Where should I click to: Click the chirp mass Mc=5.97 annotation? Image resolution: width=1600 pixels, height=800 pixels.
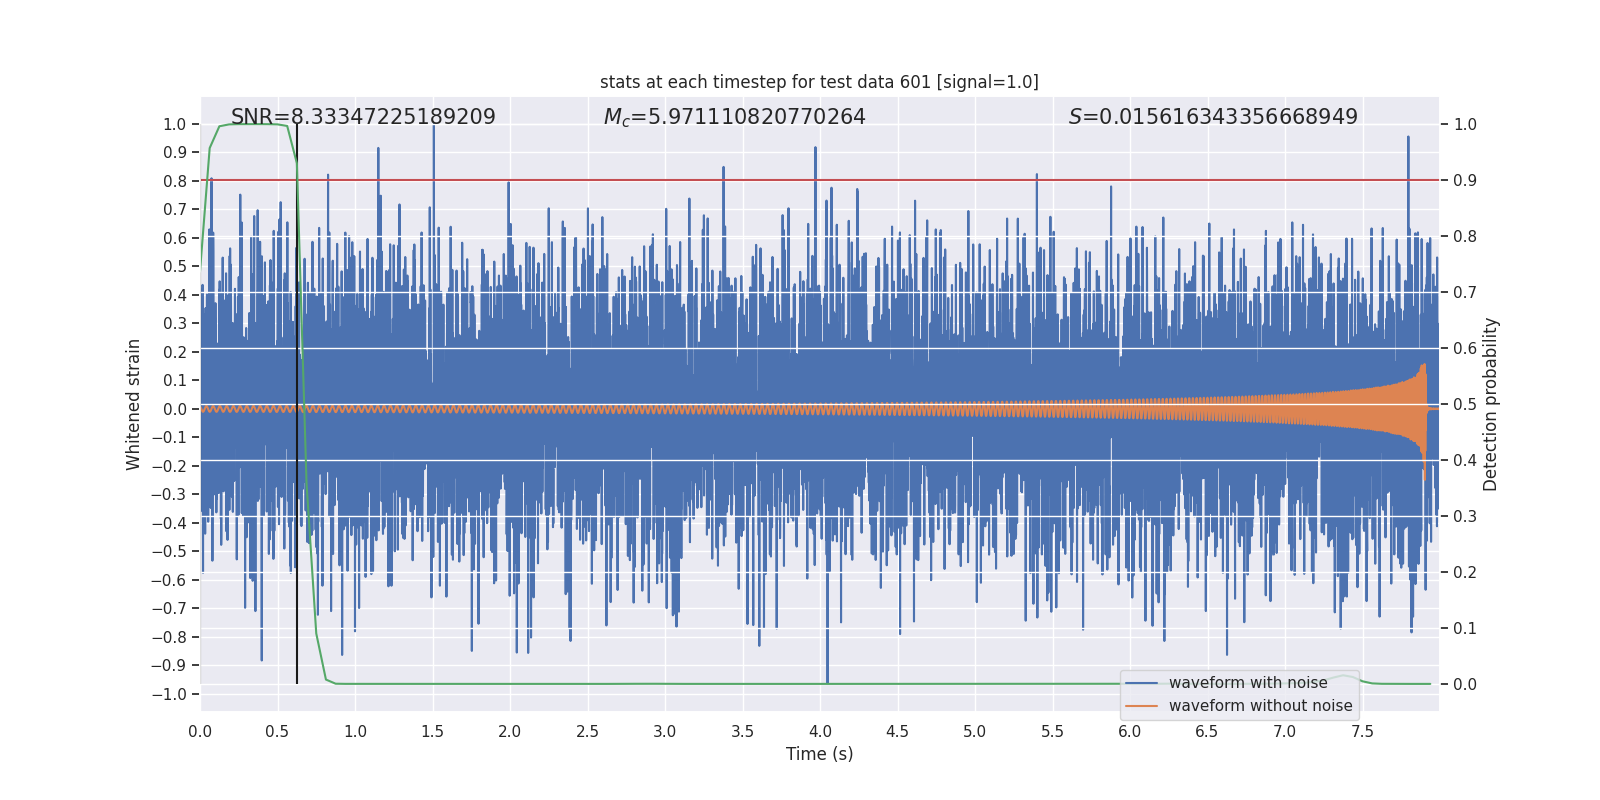(734, 117)
